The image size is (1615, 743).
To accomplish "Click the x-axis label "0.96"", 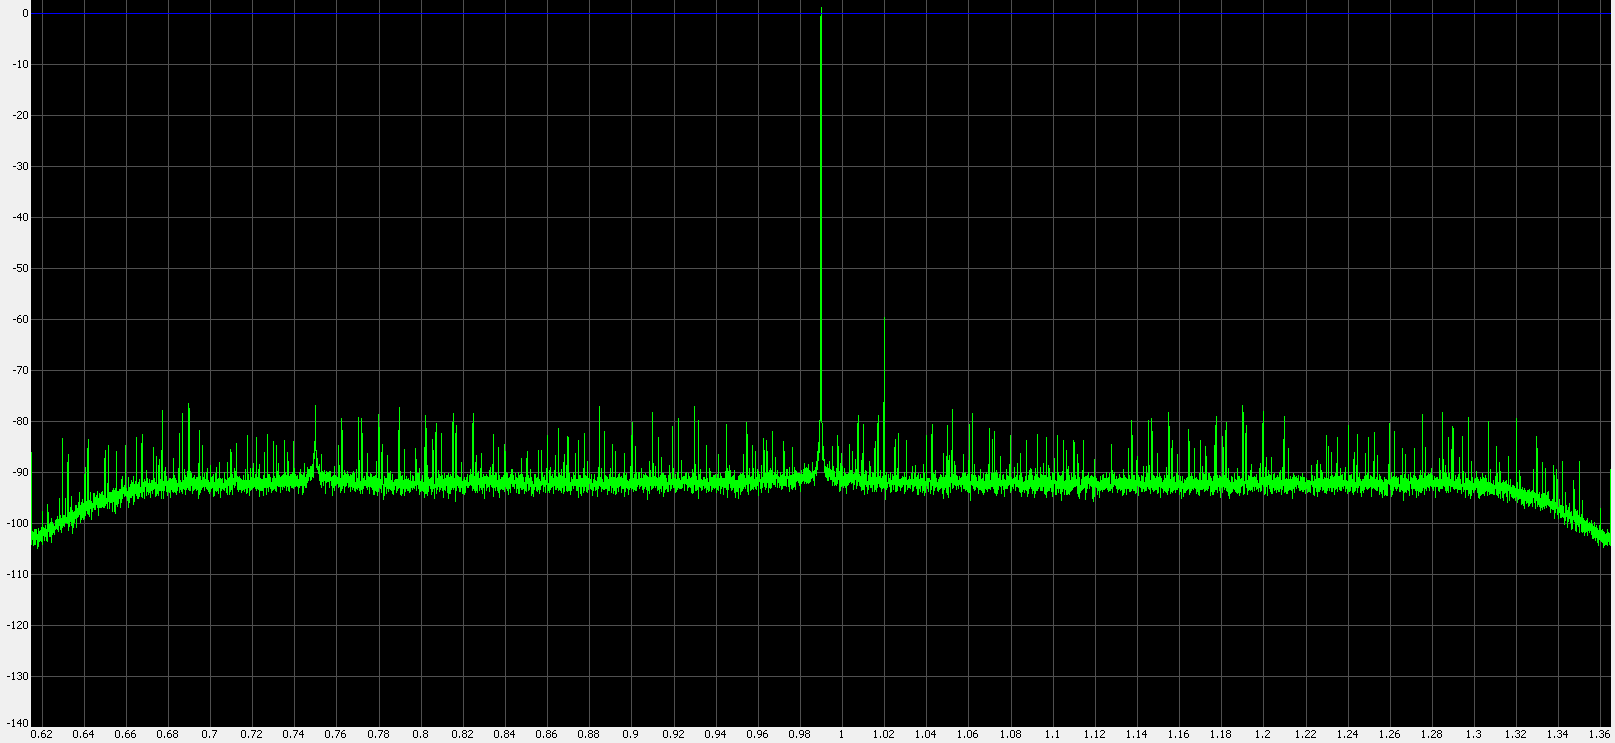I will 757,735.
